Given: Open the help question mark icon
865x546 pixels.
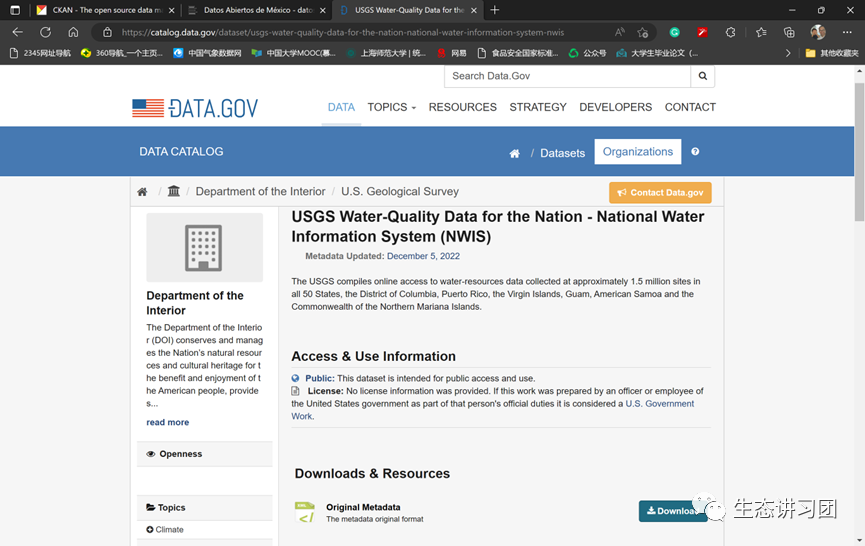Looking at the screenshot, I should point(695,152).
